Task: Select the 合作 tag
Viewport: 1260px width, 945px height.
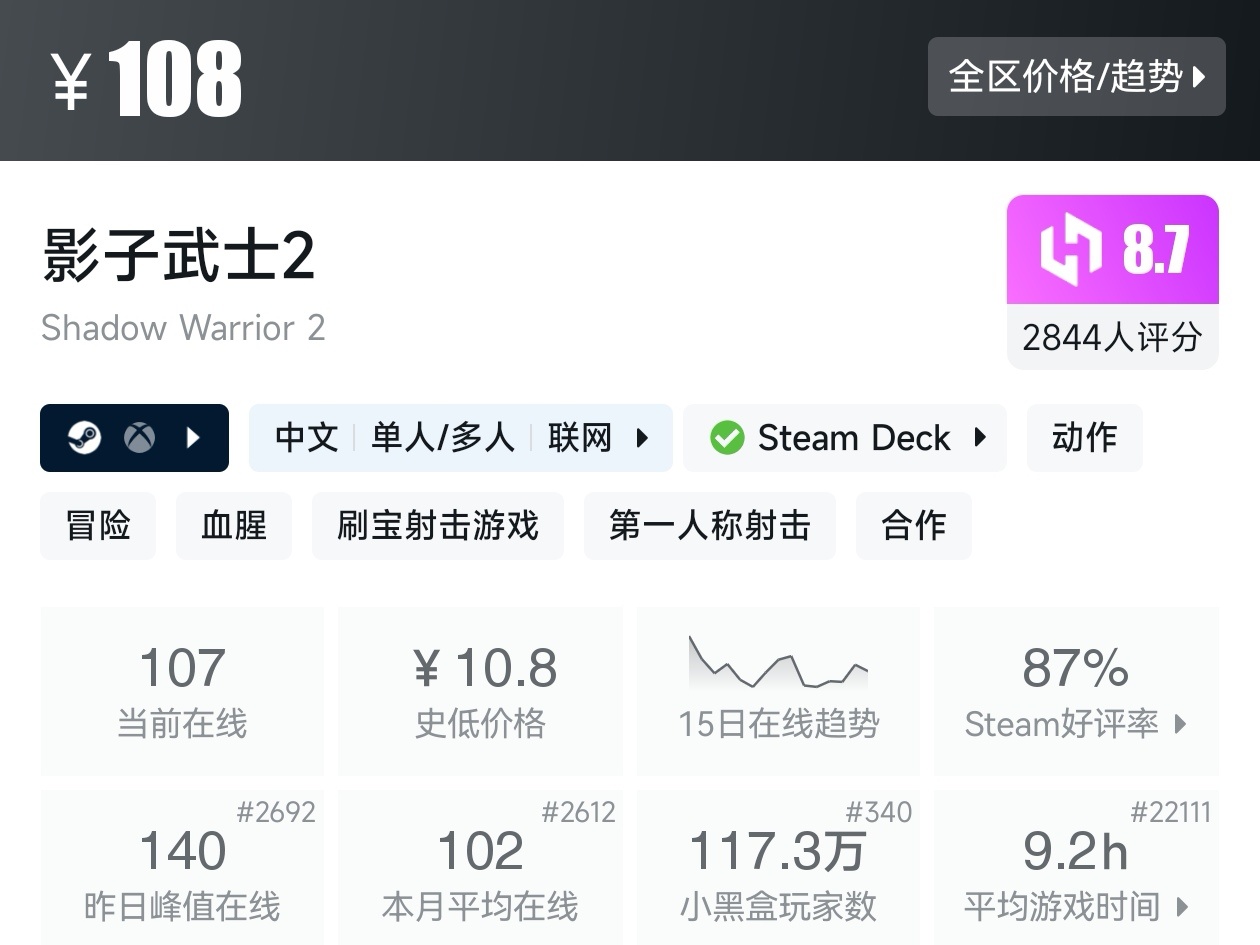Action: click(914, 525)
